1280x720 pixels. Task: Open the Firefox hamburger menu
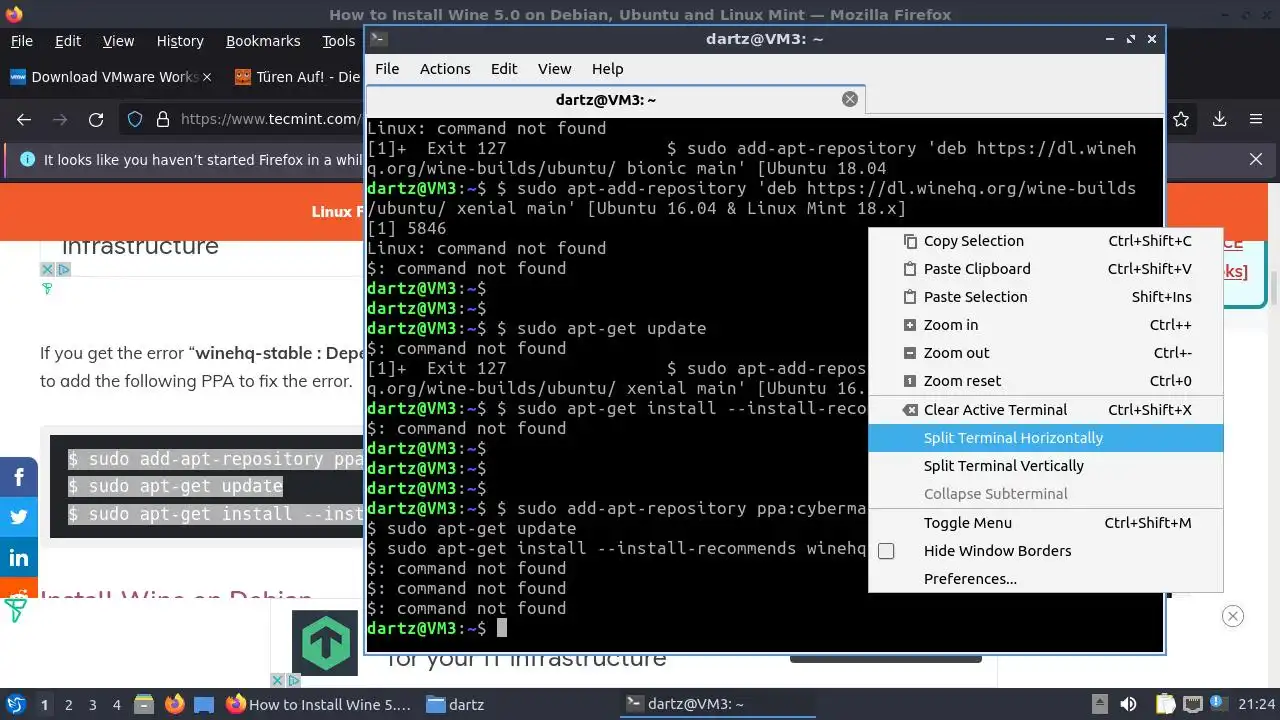[1256, 120]
